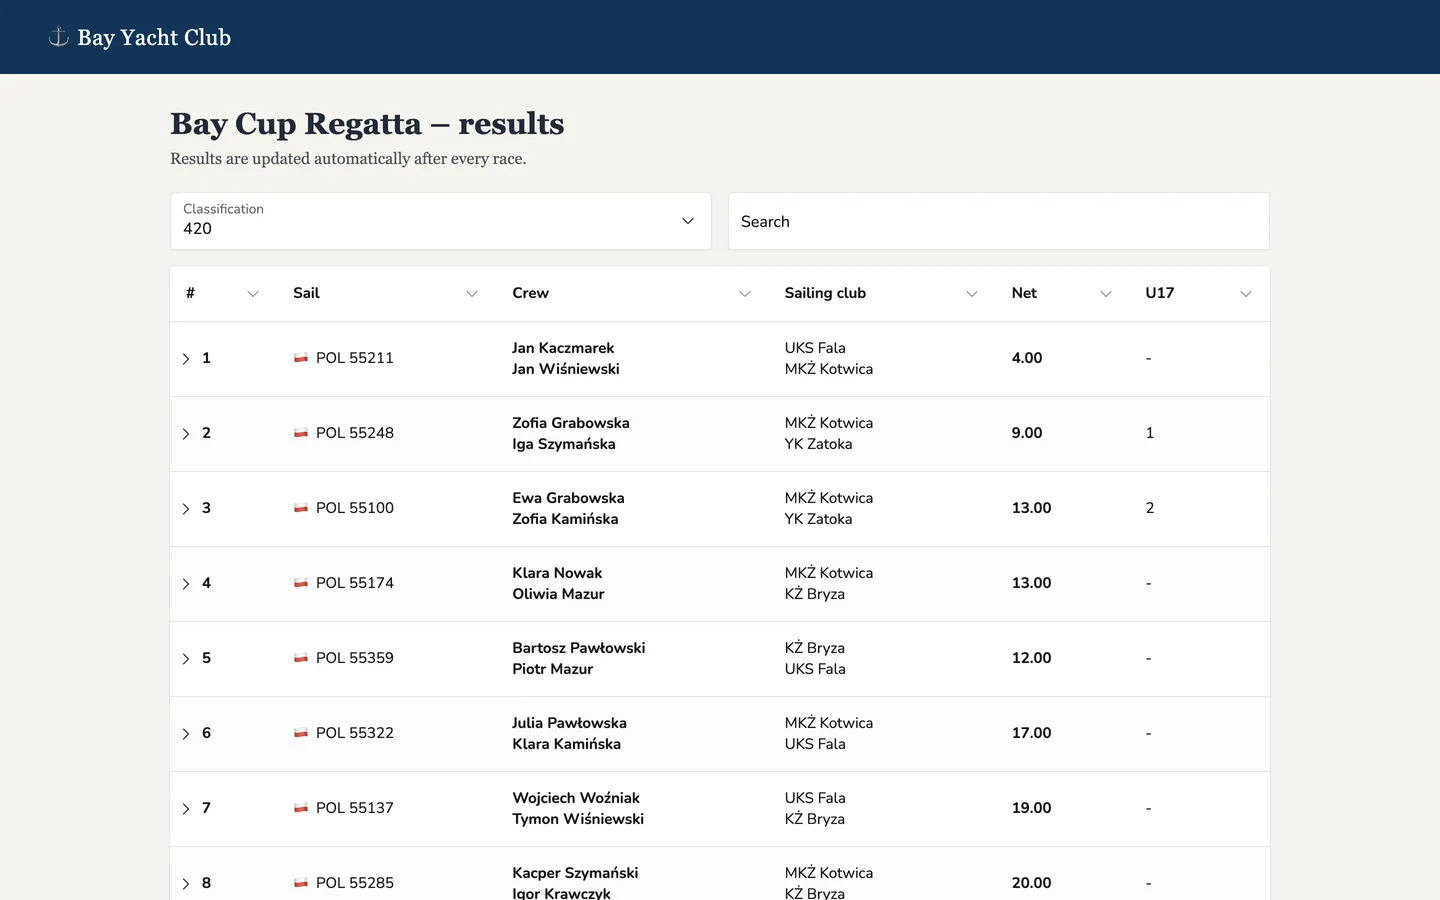Click the flag icon beside POL 55285

(x=301, y=883)
